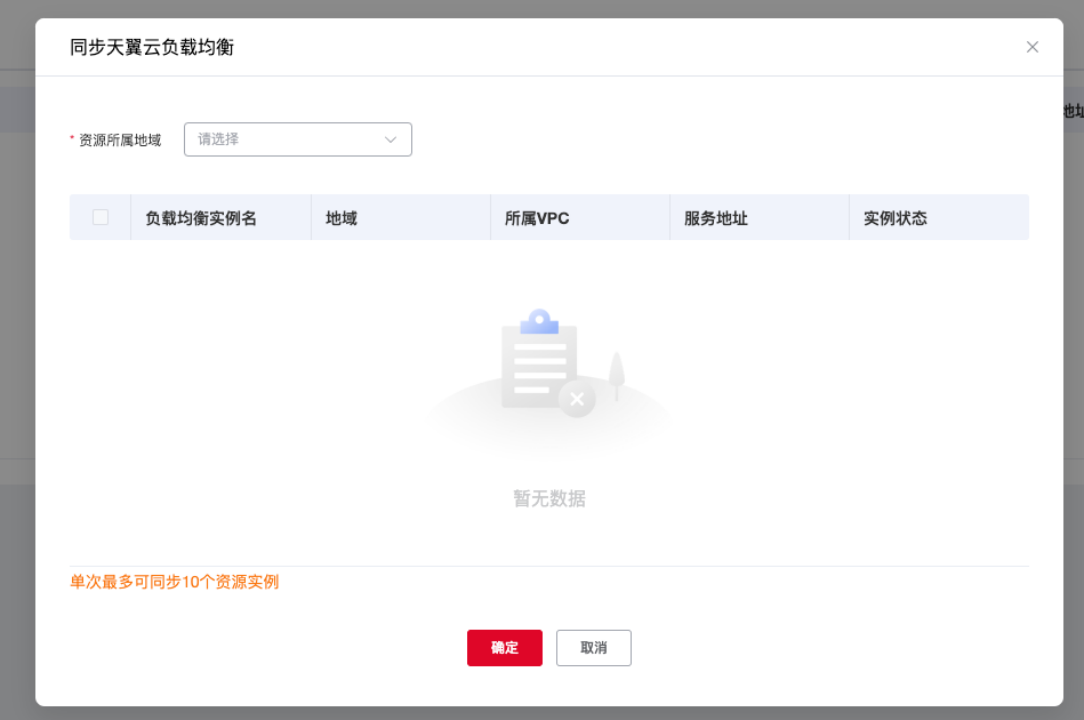The width and height of the screenshot is (1084, 720).
Task: Click the chevron arrow in 请选择 box
Action: [x=391, y=140]
